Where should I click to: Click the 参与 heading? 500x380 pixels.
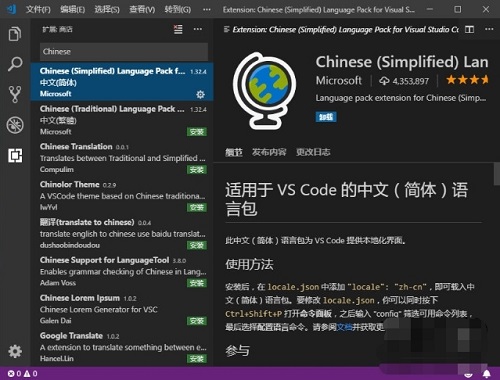[237, 351]
